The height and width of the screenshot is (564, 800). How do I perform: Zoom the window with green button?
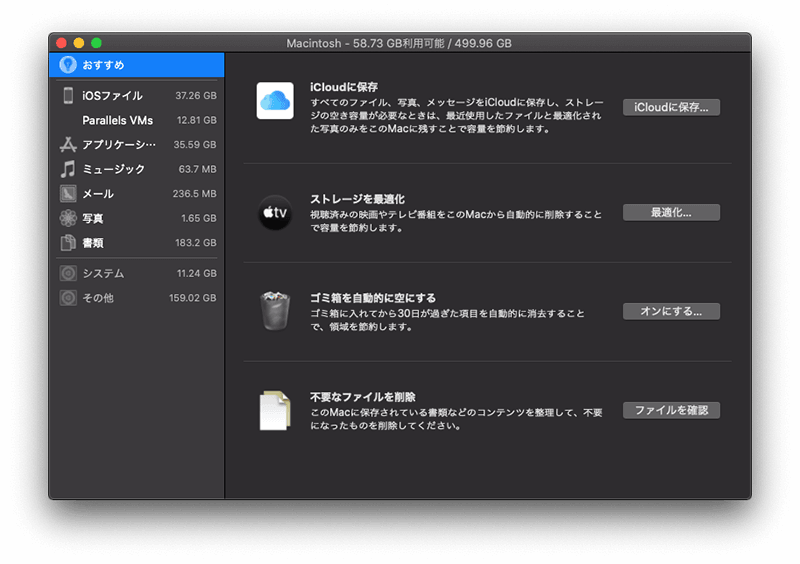pos(96,43)
